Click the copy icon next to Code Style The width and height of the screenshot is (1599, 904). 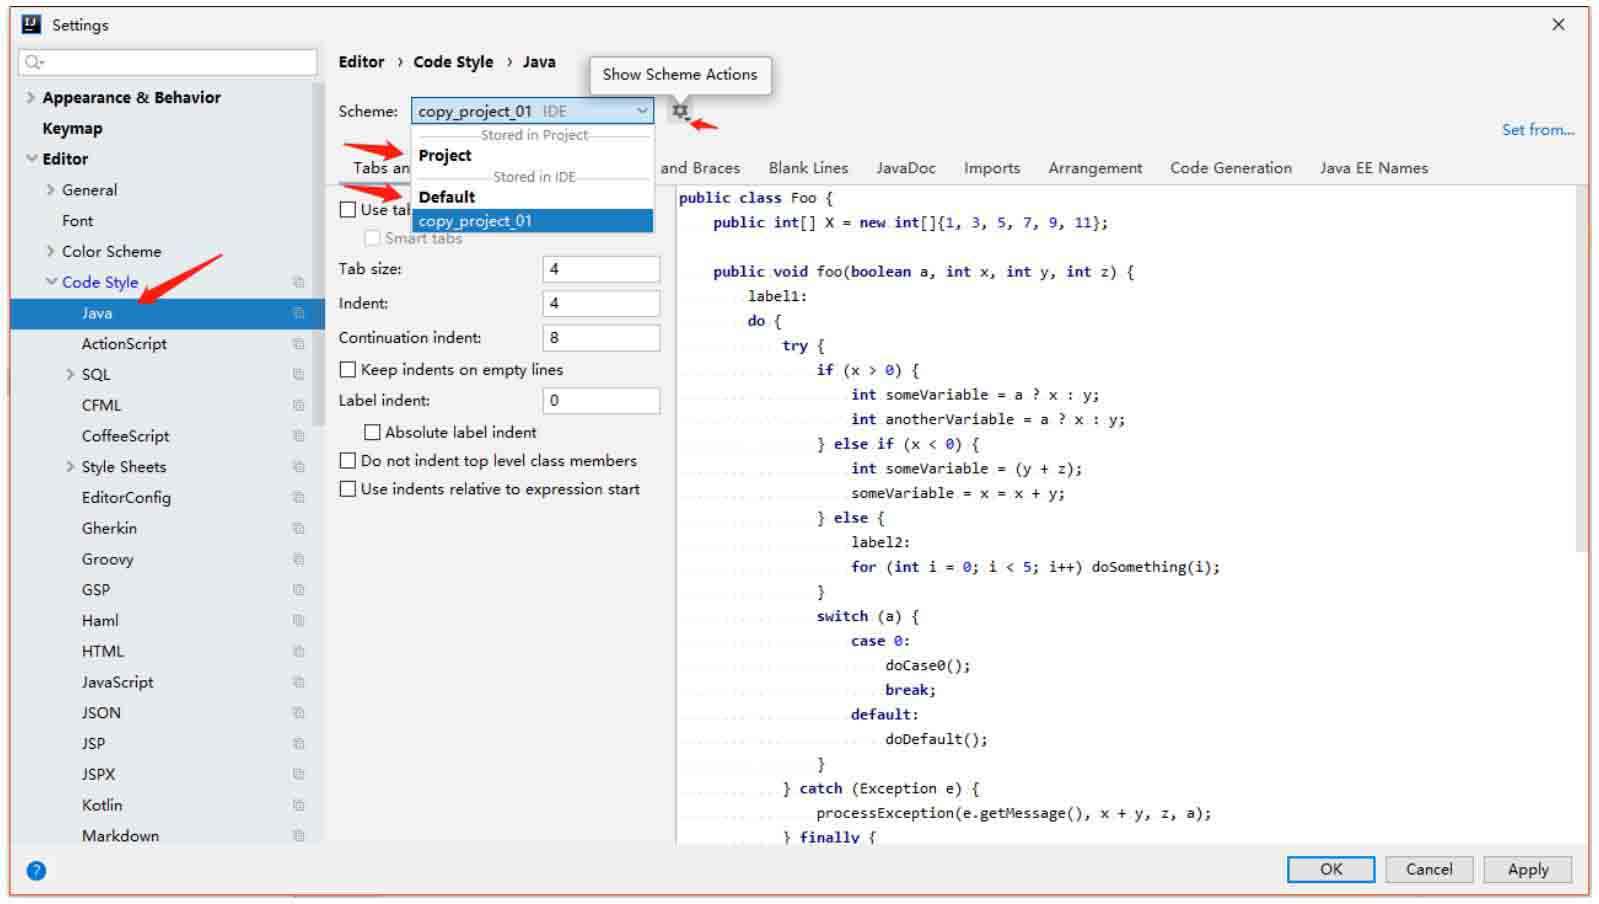298,282
